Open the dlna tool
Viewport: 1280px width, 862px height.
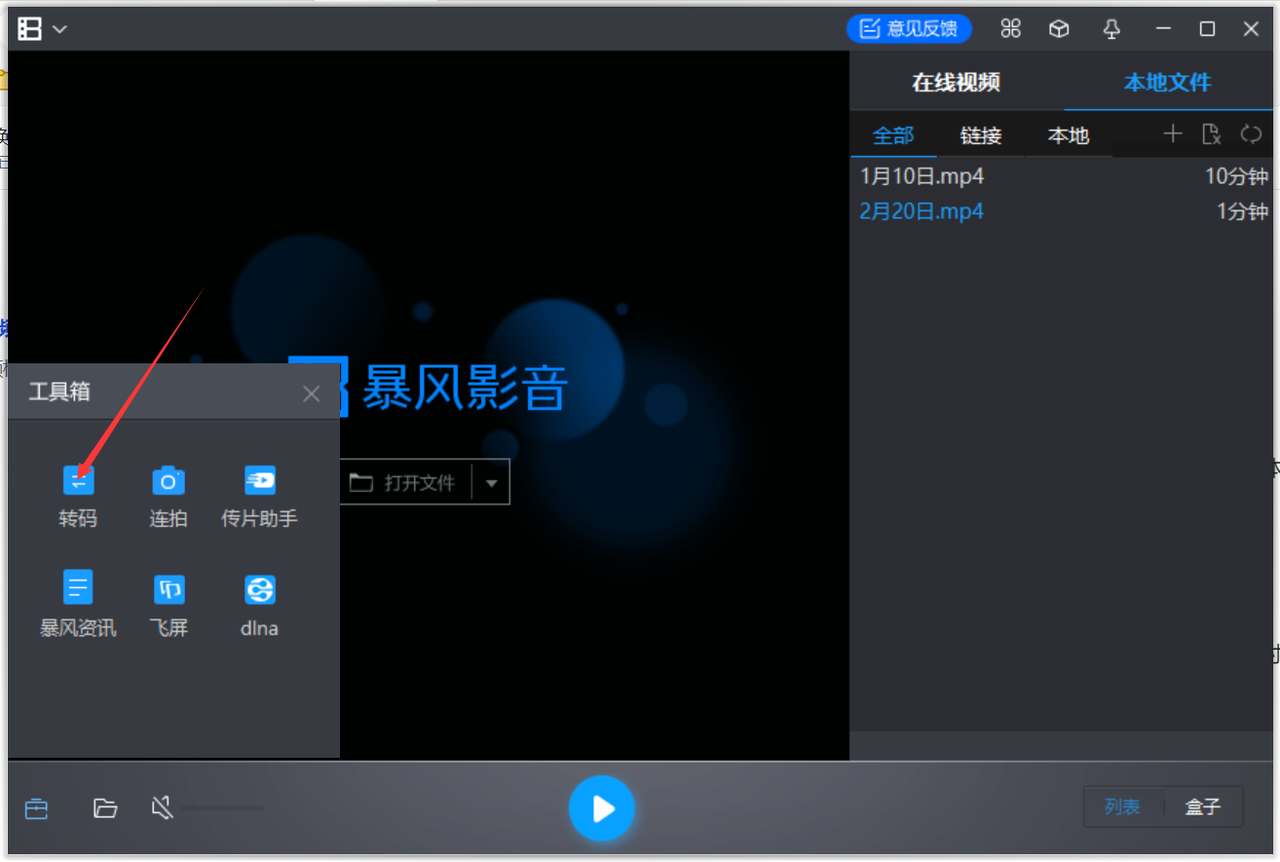point(259,604)
